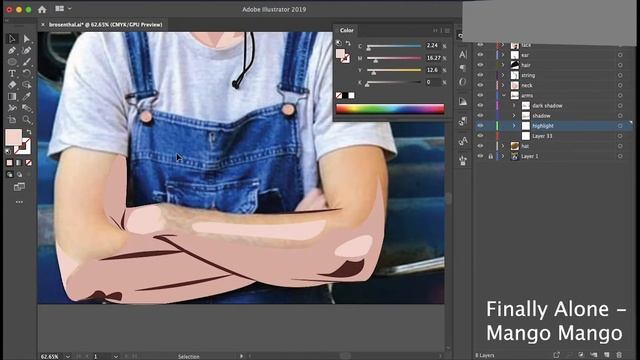
Task: Select the Gradient tool
Action: tap(12, 96)
